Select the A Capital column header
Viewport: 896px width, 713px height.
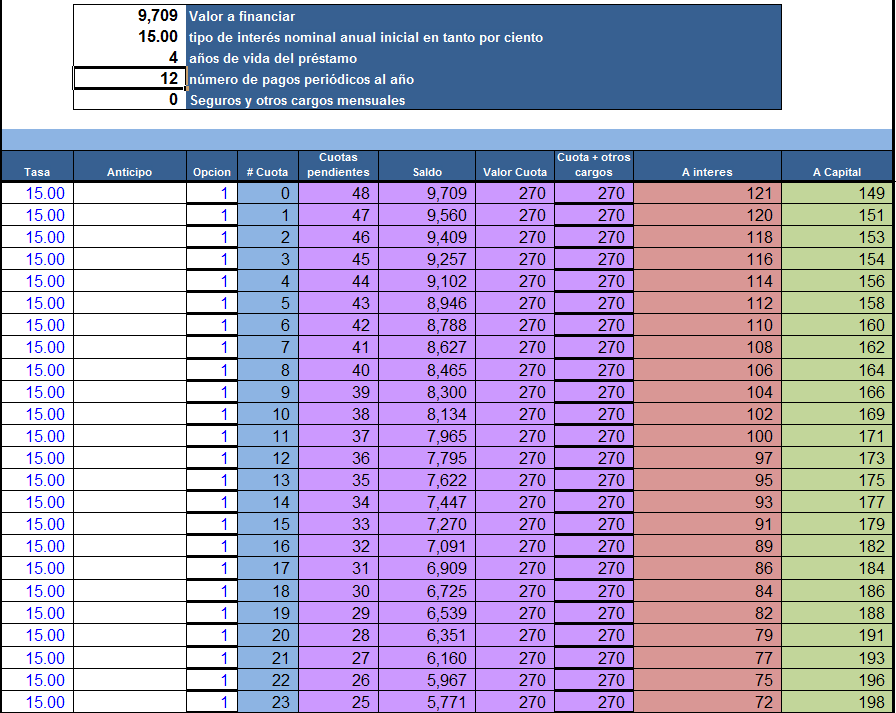click(x=837, y=166)
